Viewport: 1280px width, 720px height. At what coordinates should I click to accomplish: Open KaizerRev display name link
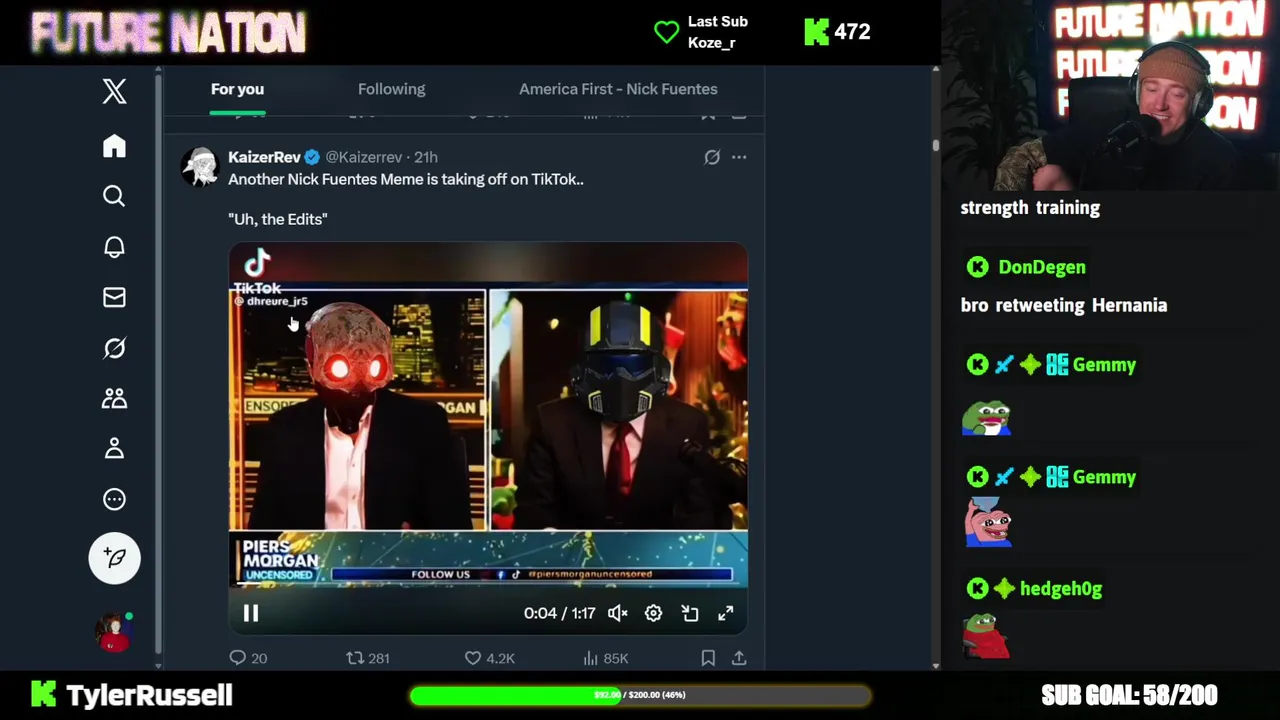point(264,157)
